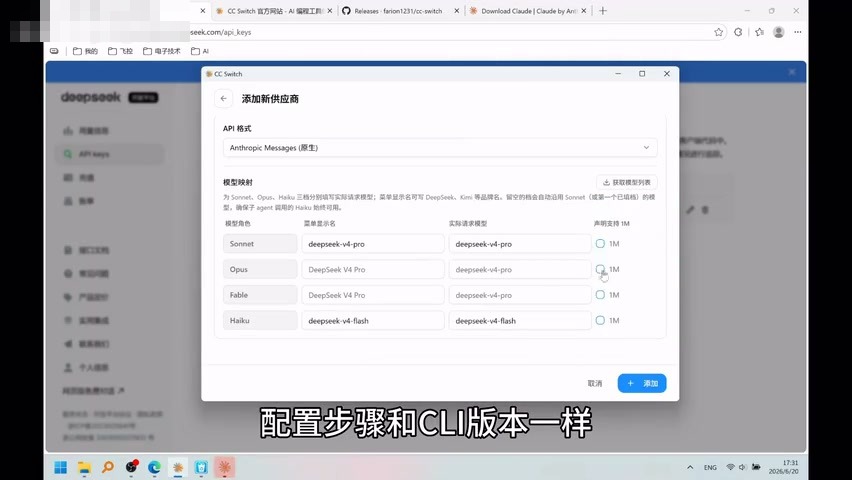Enable 1M support for Sonnet row

(x=600, y=244)
